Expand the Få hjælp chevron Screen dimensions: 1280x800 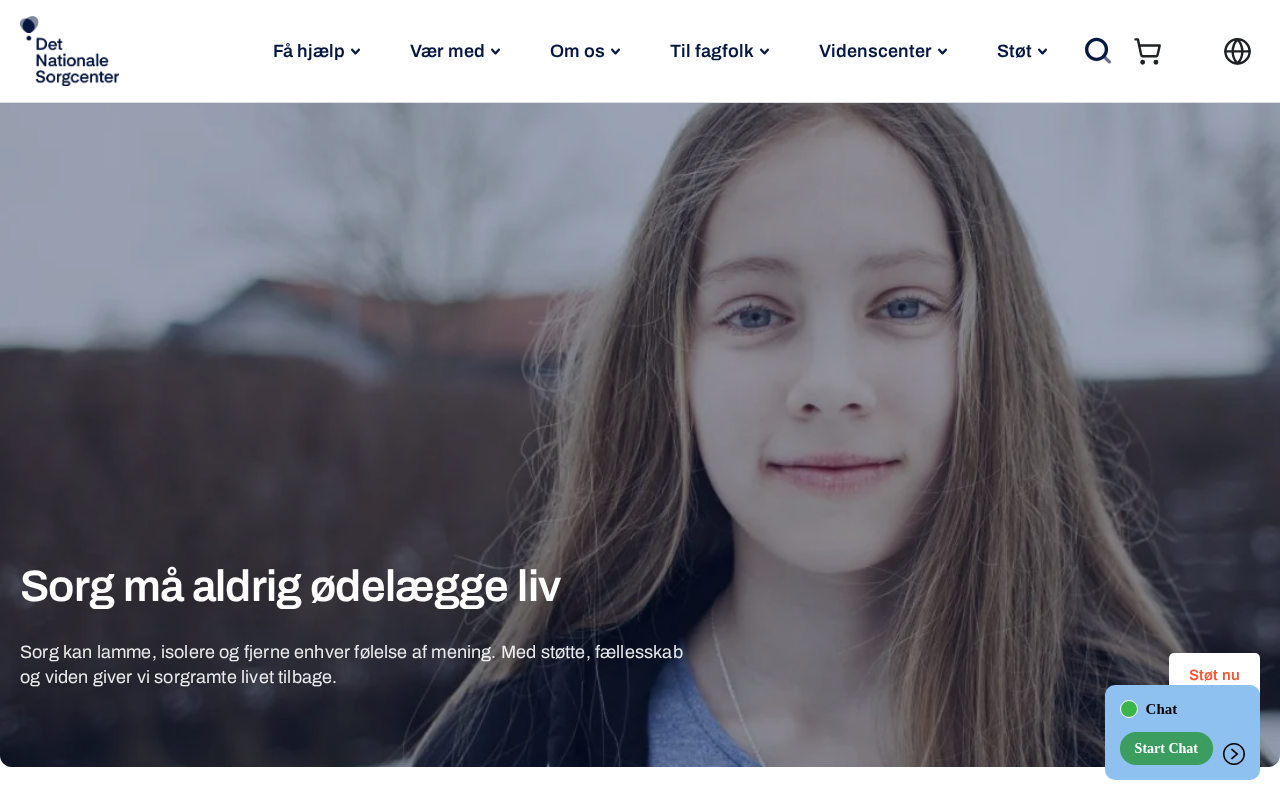355,52
